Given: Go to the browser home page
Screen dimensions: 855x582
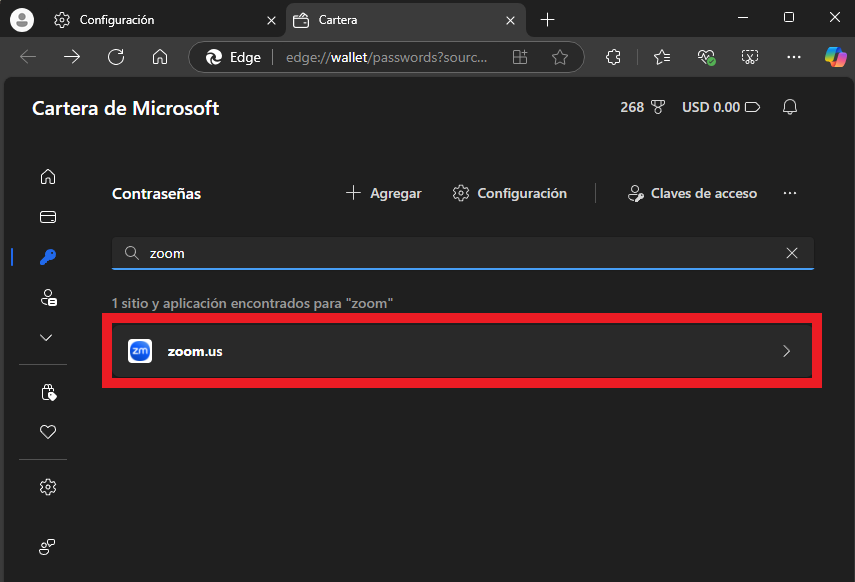Looking at the screenshot, I should [x=160, y=57].
